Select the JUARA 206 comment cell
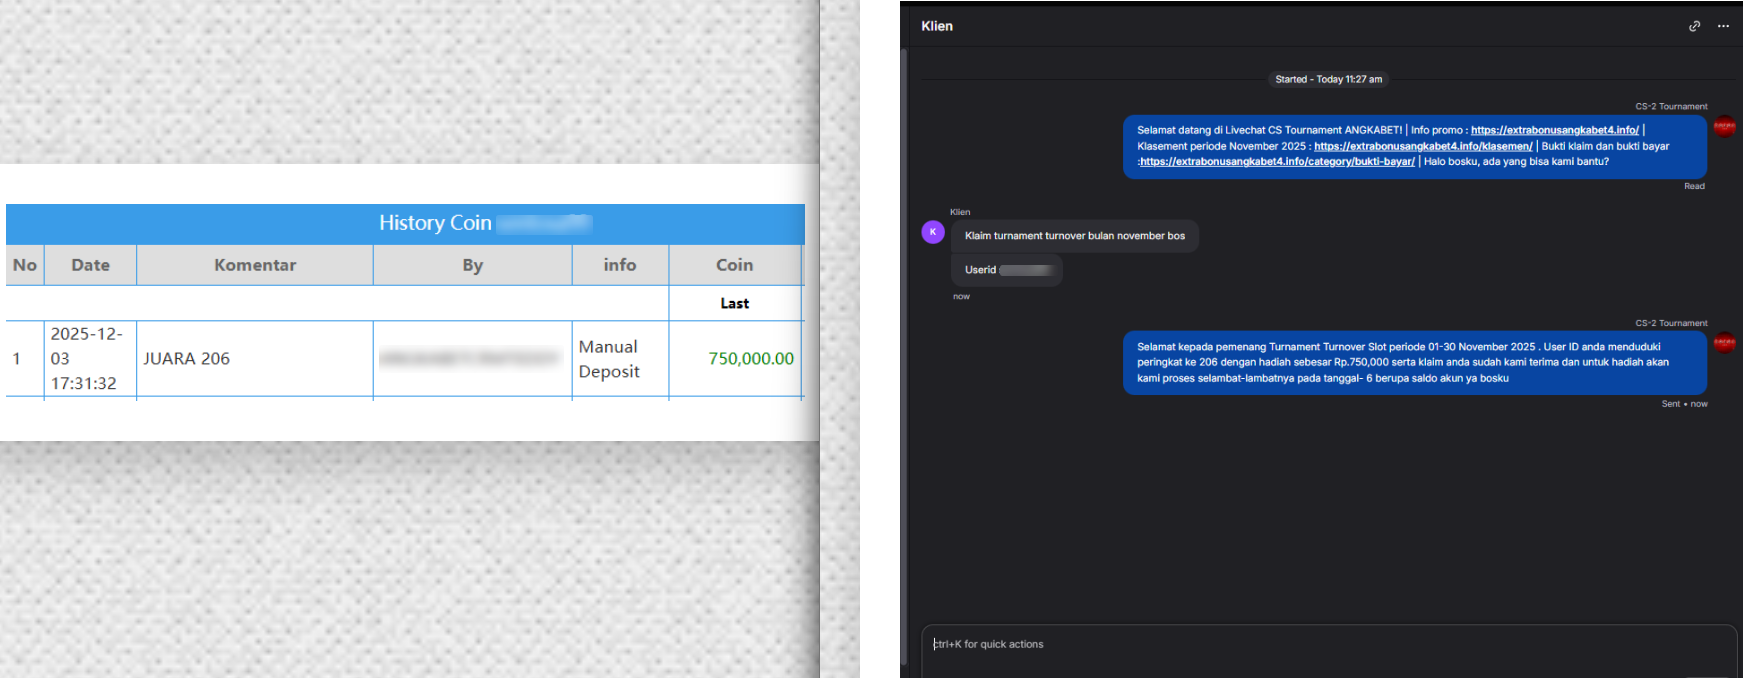The height and width of the screenshot is (678, 1743). 187,358
